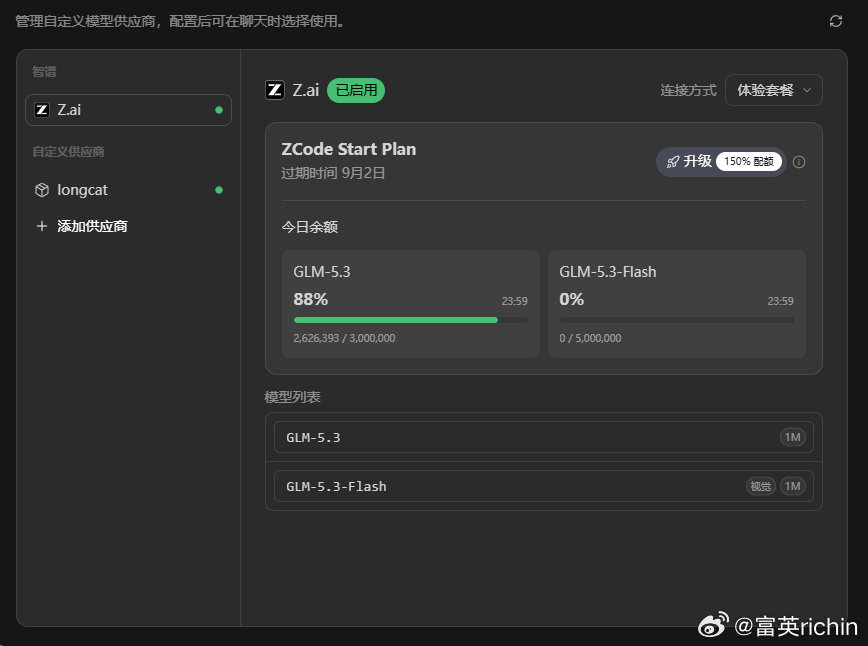
Task: Click the 150% 配额 badge
Action: [748, 161]
